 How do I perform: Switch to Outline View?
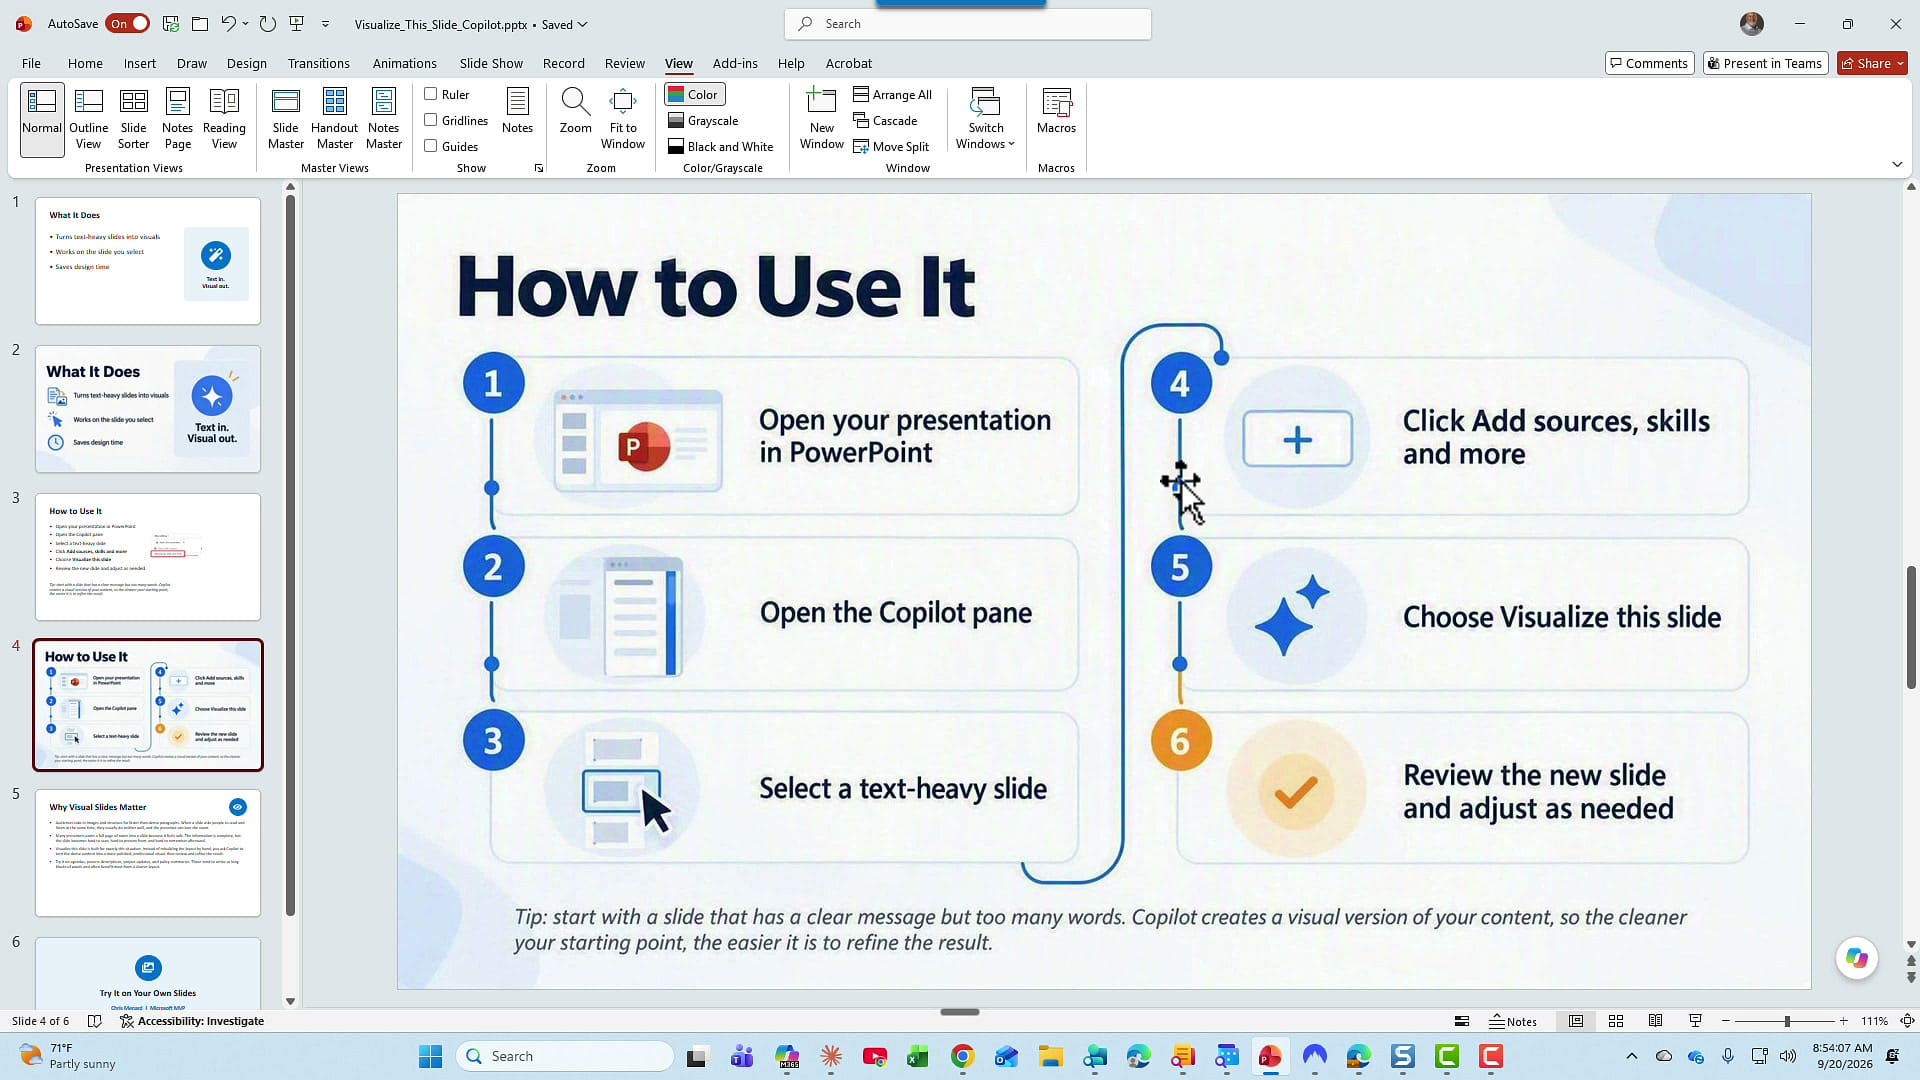[88, 119]
